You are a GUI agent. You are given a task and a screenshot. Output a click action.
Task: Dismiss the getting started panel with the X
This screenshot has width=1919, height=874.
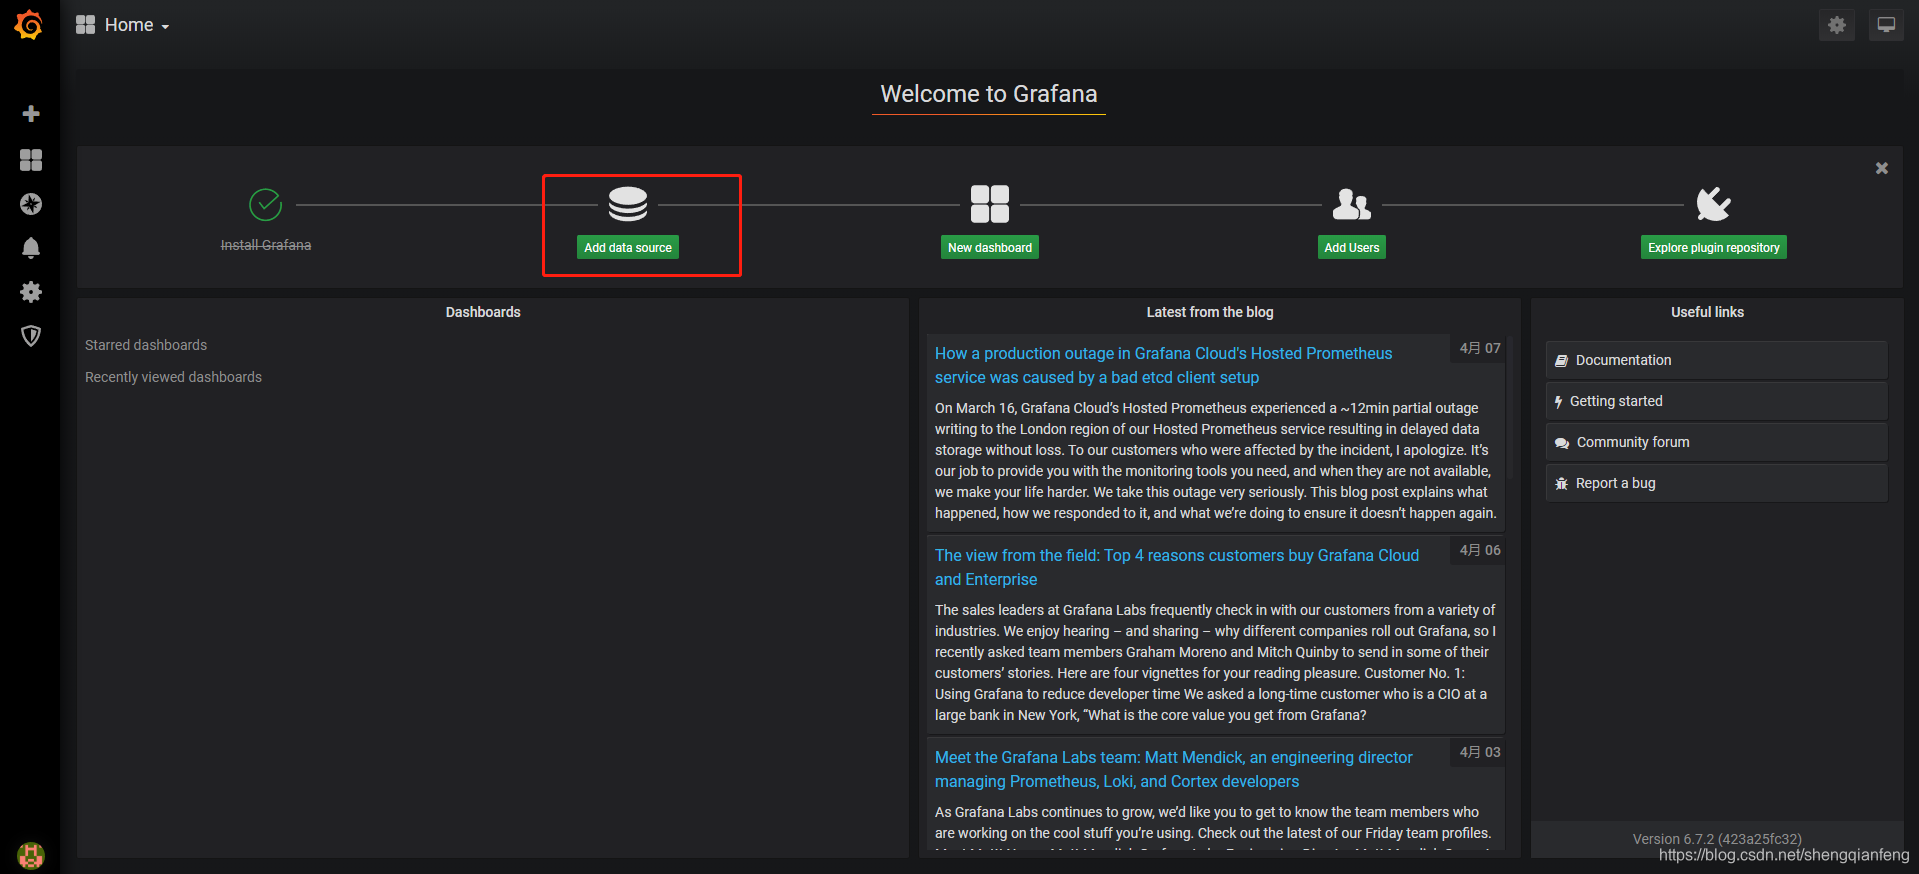(x=1882, y=168)
